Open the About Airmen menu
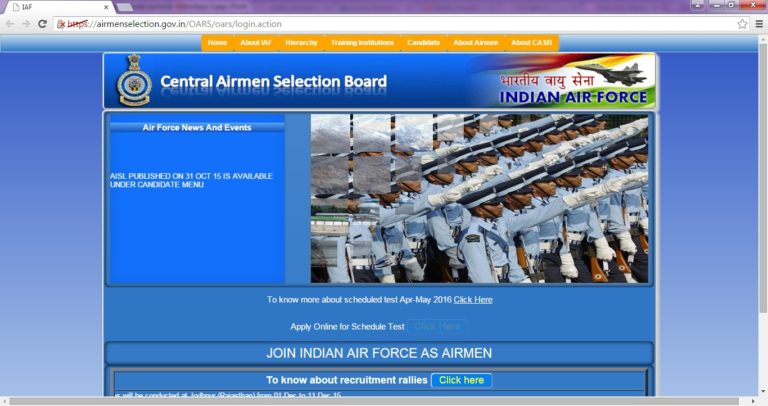 475,43
